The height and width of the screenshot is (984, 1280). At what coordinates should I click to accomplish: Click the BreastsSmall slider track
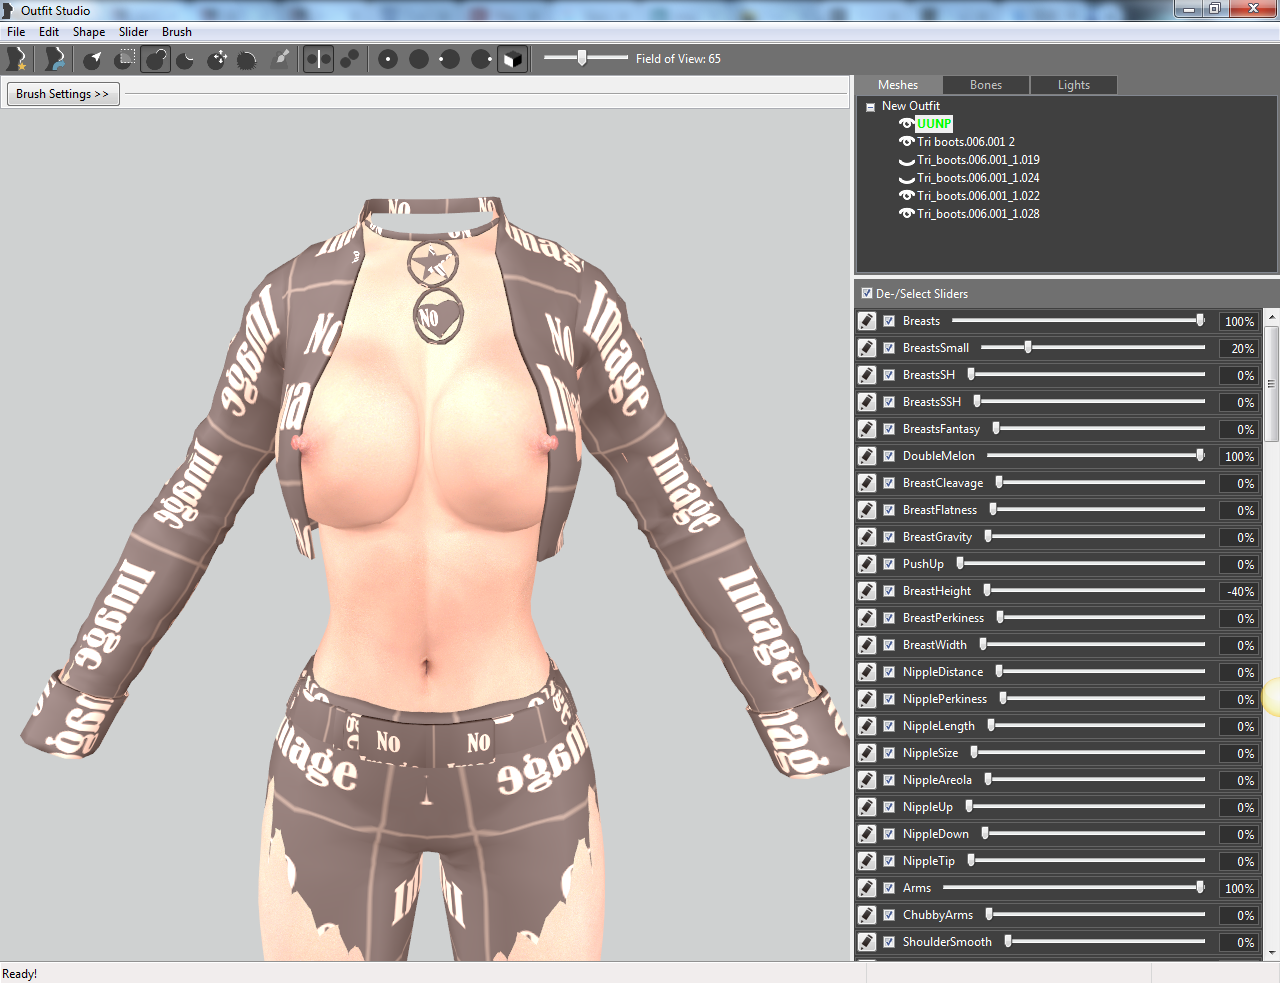[x=1093, y=348]
